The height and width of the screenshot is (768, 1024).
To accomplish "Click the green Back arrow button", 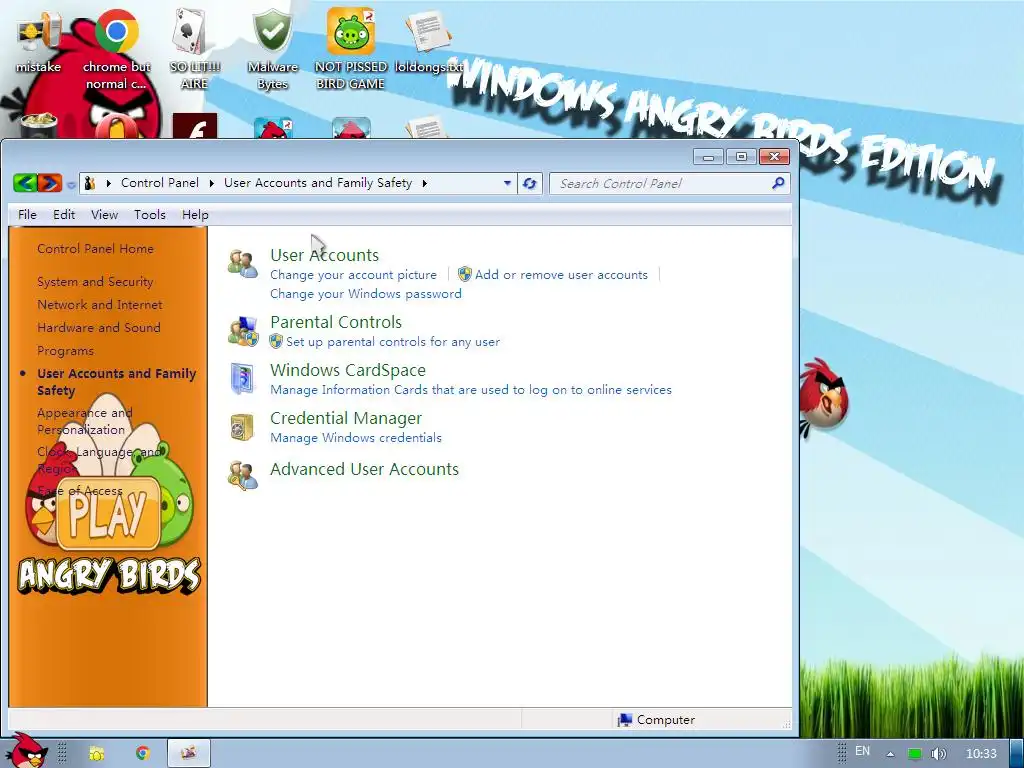I will point(25,183).
